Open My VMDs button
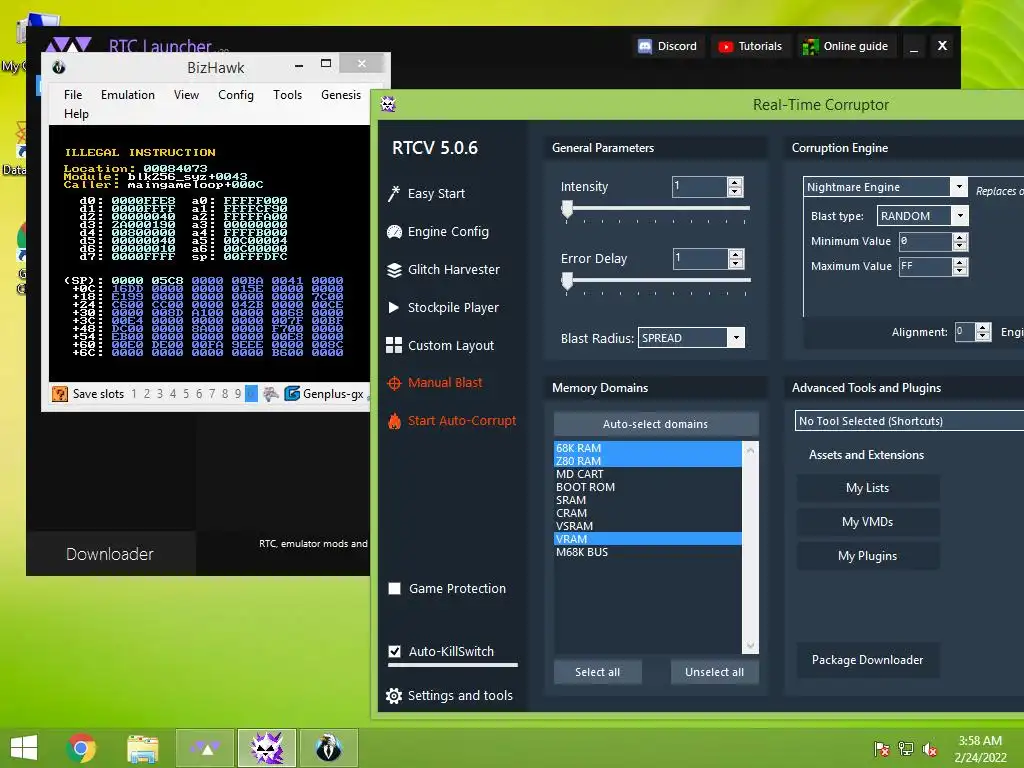The width and height of the screenshot is (1024, 768). coord(867,522)
